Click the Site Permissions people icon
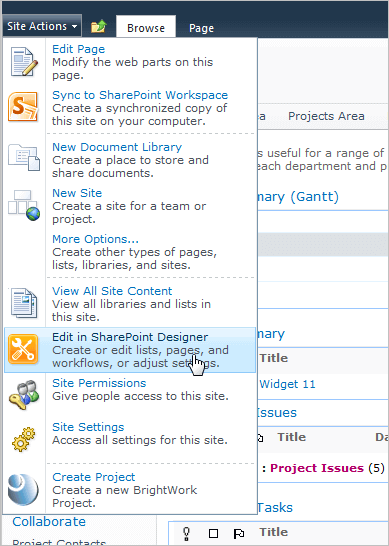 (x=24, y=395)
